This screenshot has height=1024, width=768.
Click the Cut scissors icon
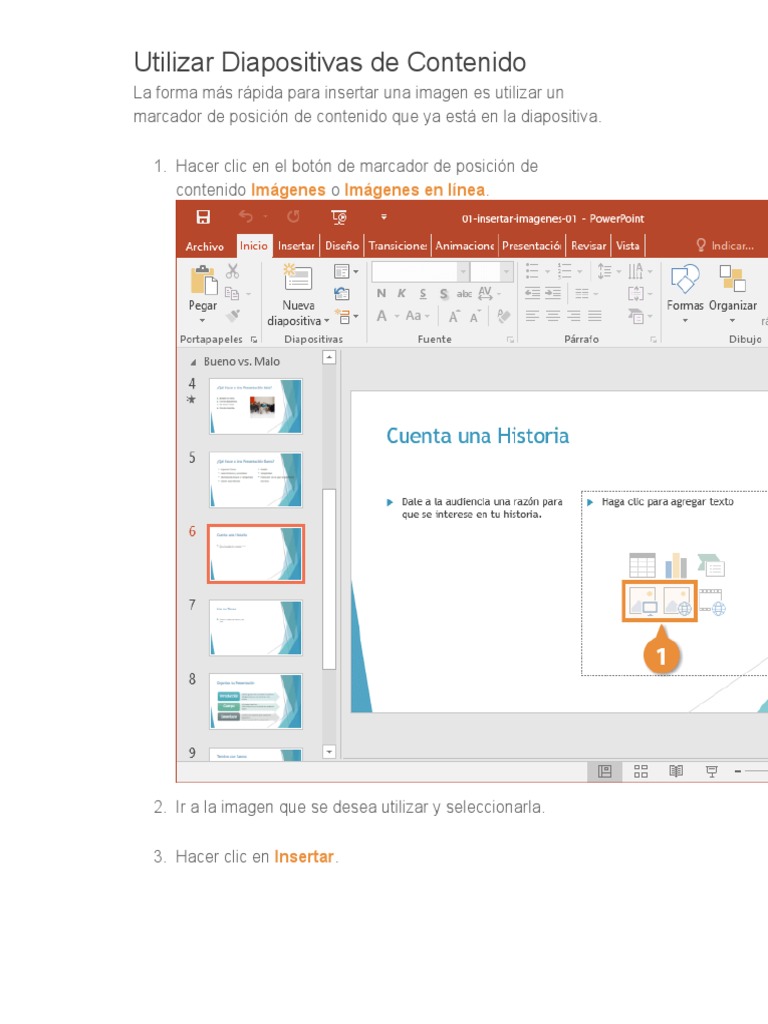click(x=233, y=271)
